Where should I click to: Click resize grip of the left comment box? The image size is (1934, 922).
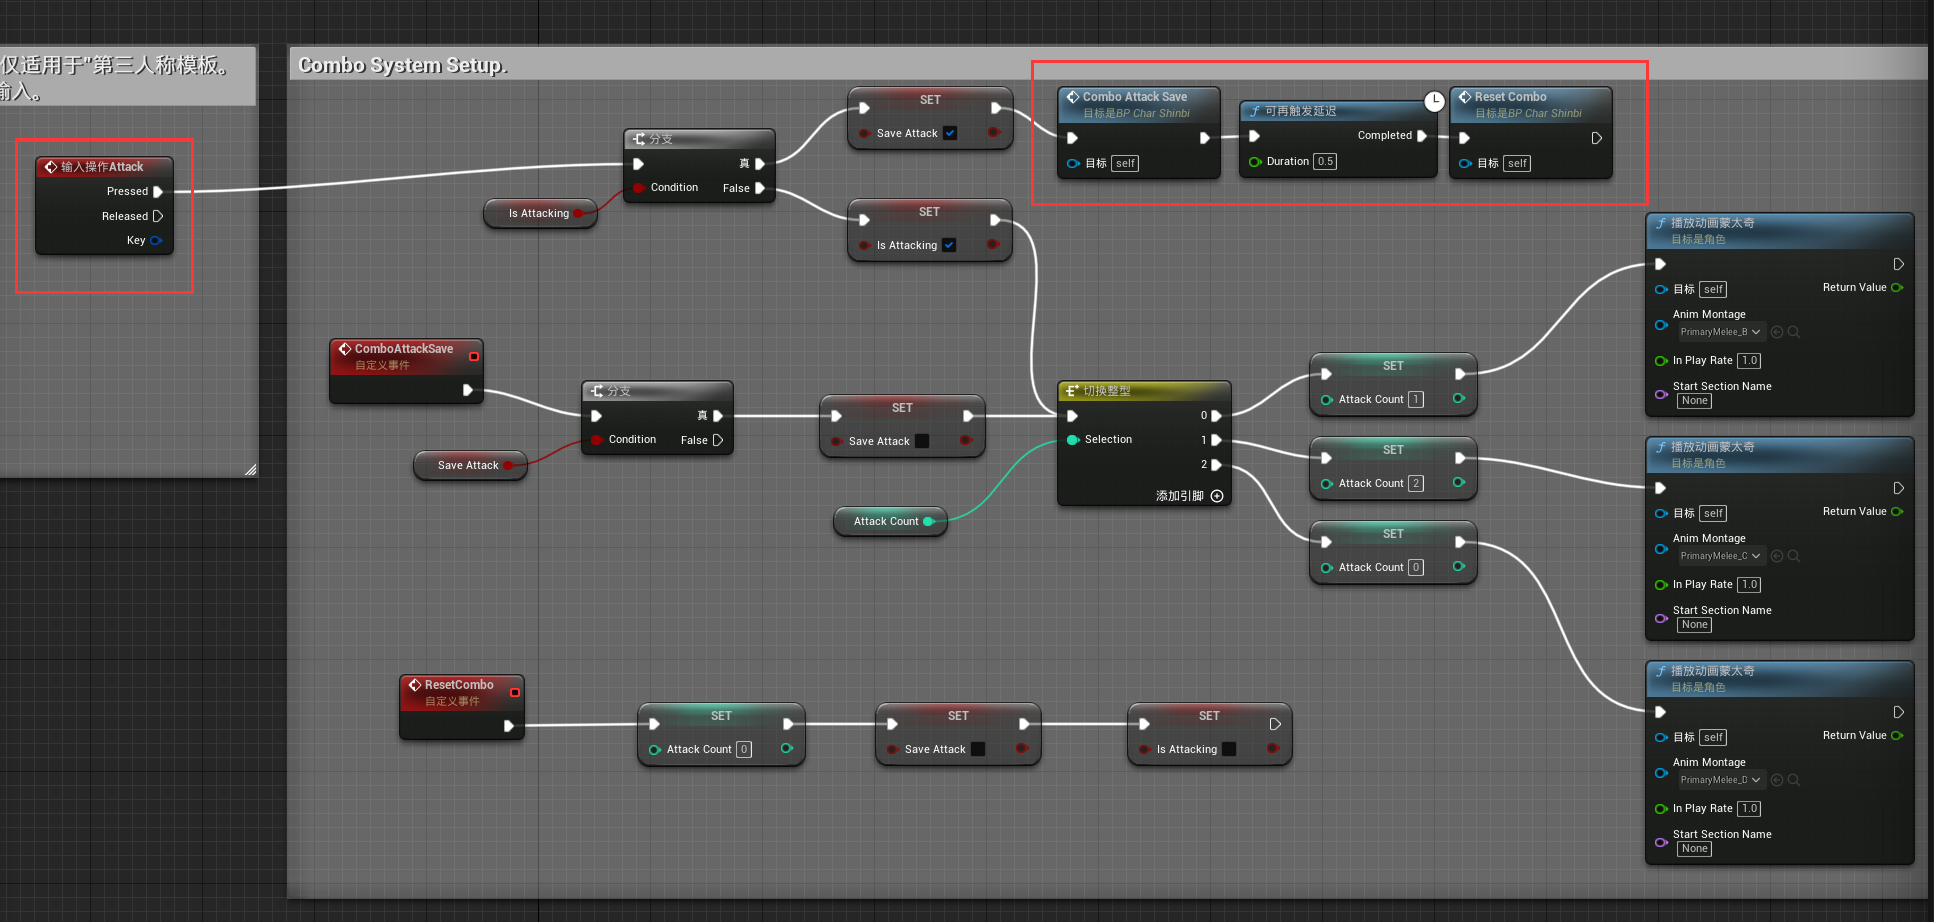[250, 469]
